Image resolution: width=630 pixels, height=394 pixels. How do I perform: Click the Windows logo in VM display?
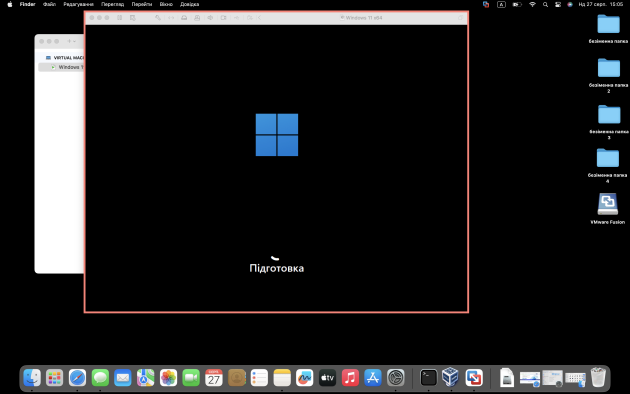[277, 135]
